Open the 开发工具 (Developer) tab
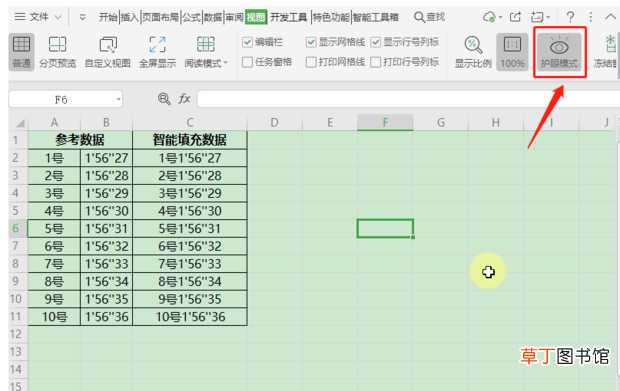620x391 pixels. point(289,17)
